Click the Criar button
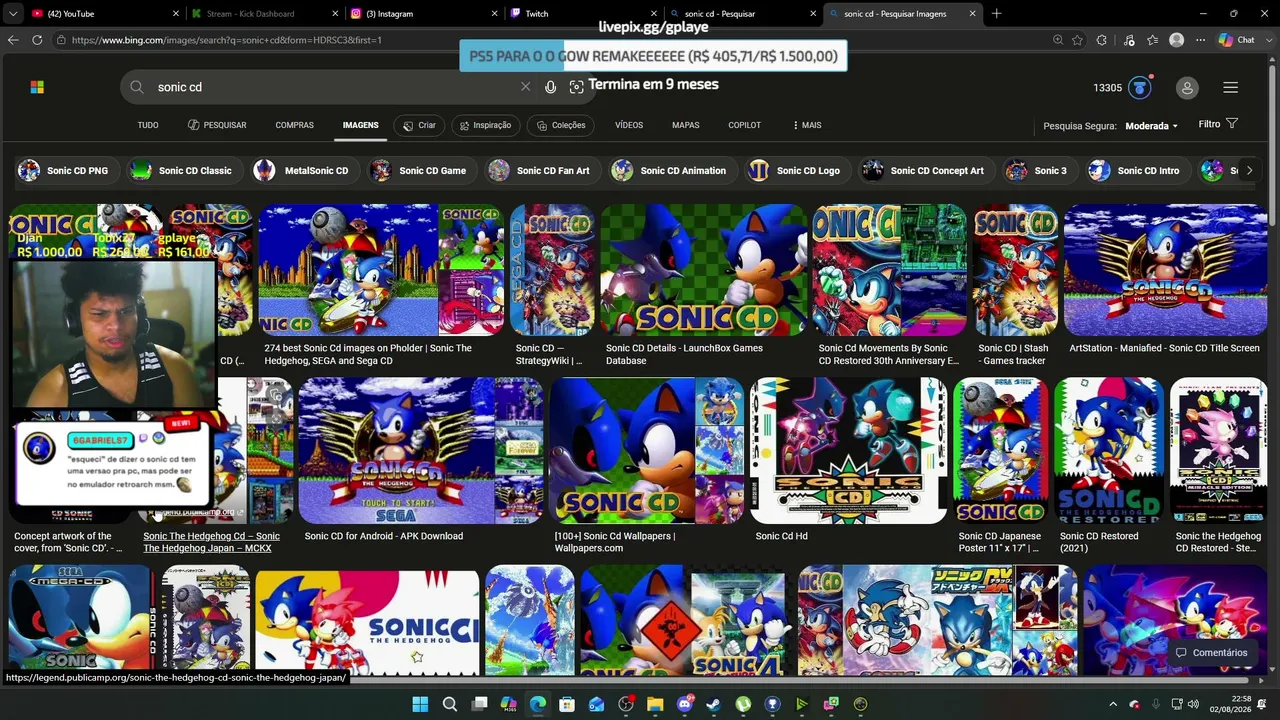1280x720 pixels. pos(420,125)
